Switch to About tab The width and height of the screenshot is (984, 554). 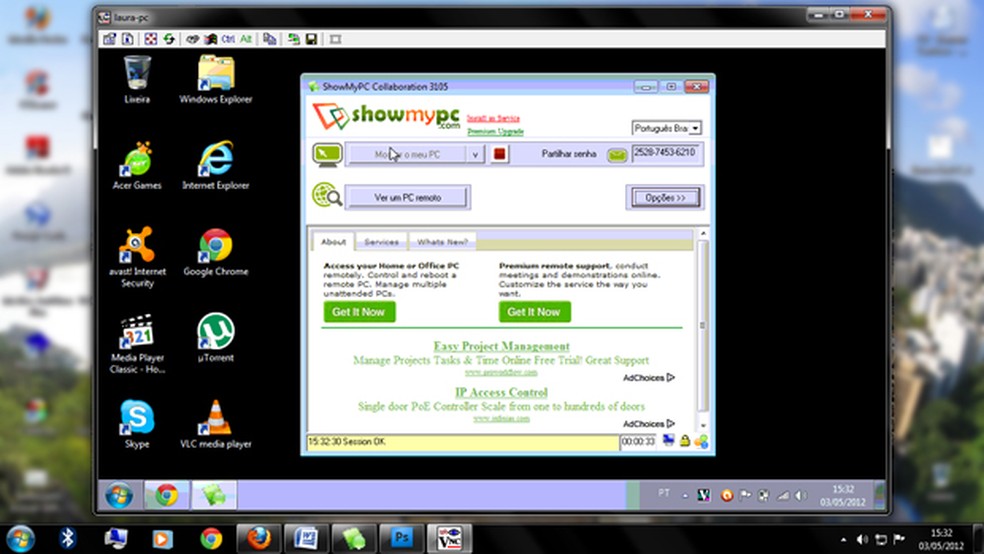(x=333, y=242)
